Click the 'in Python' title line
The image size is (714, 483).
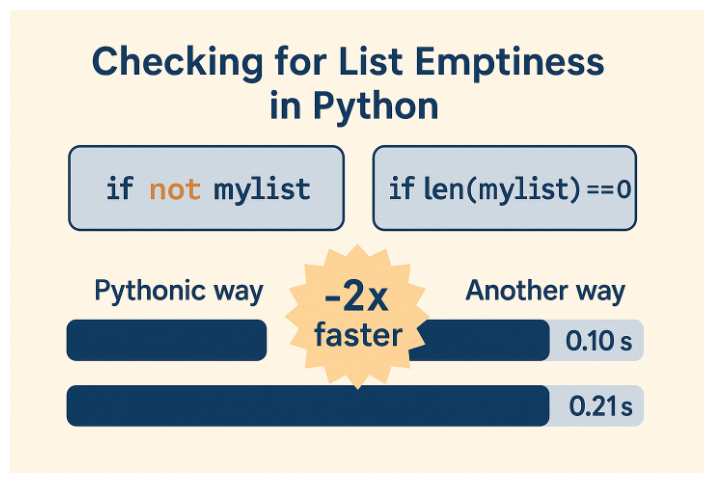354,106
